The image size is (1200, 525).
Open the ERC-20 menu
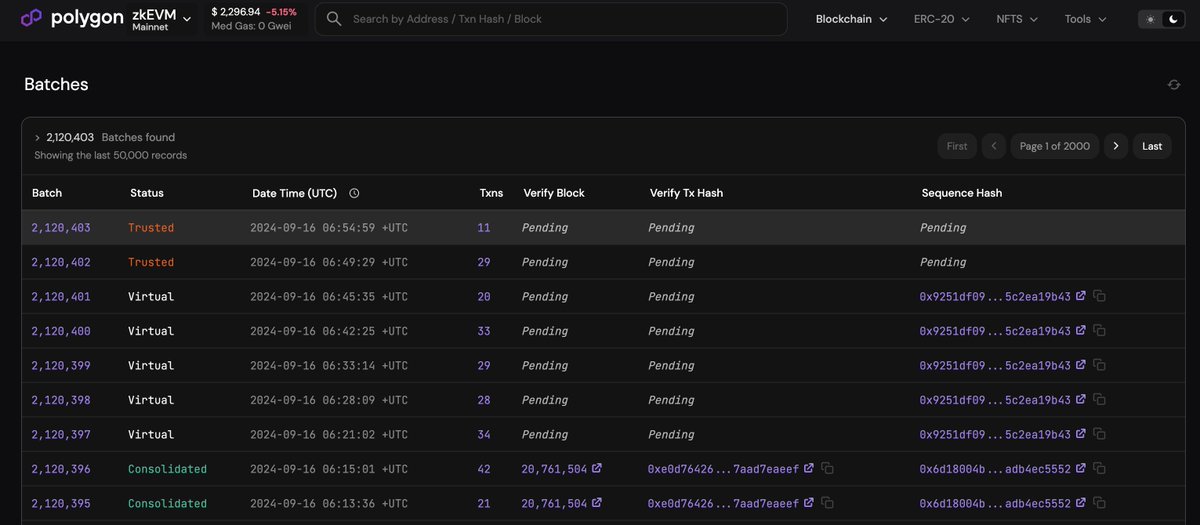pyautogui.click(x=941, y=19)
